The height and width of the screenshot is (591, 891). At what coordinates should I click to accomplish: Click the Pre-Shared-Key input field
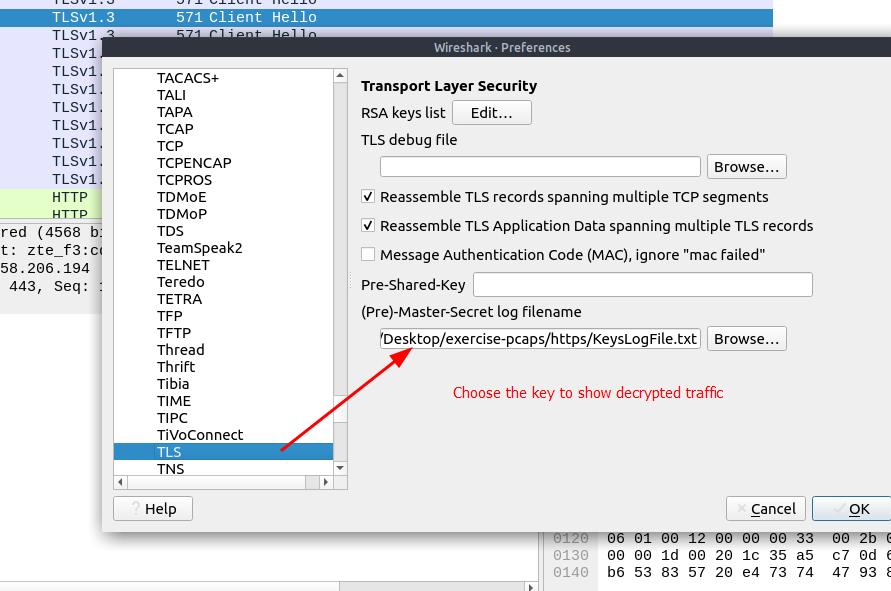click(643, 285)
